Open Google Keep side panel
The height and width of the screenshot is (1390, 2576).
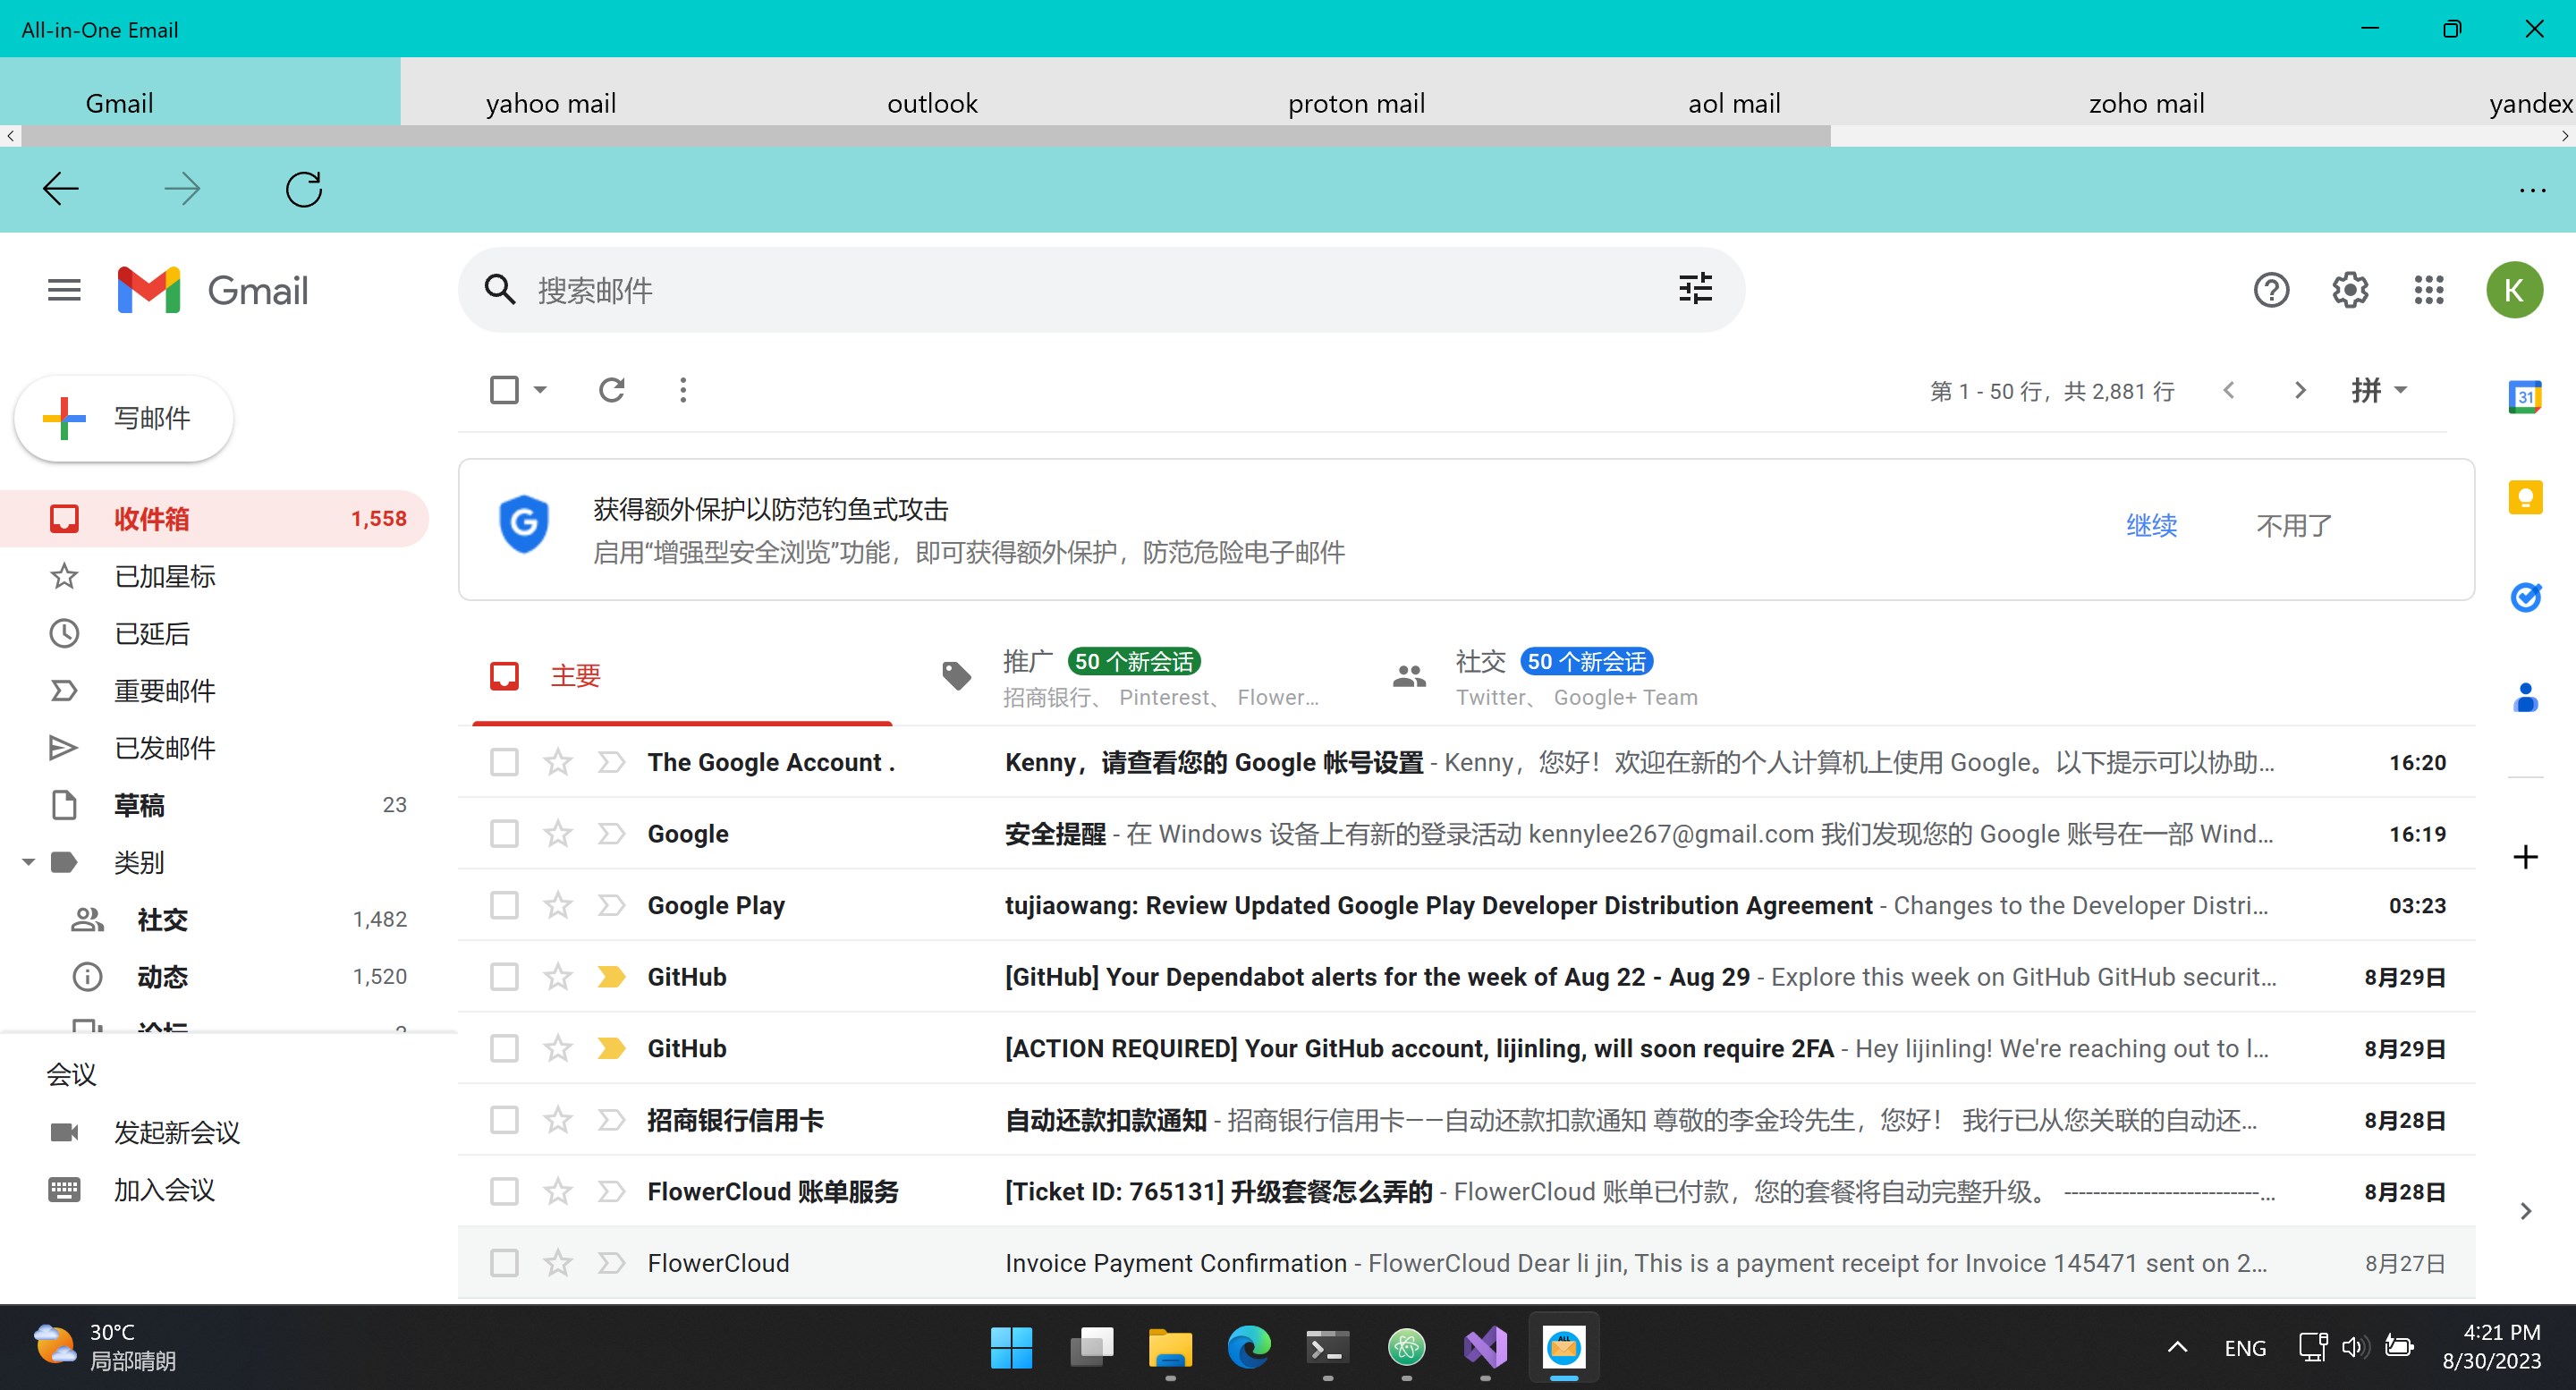point(2527,497)
